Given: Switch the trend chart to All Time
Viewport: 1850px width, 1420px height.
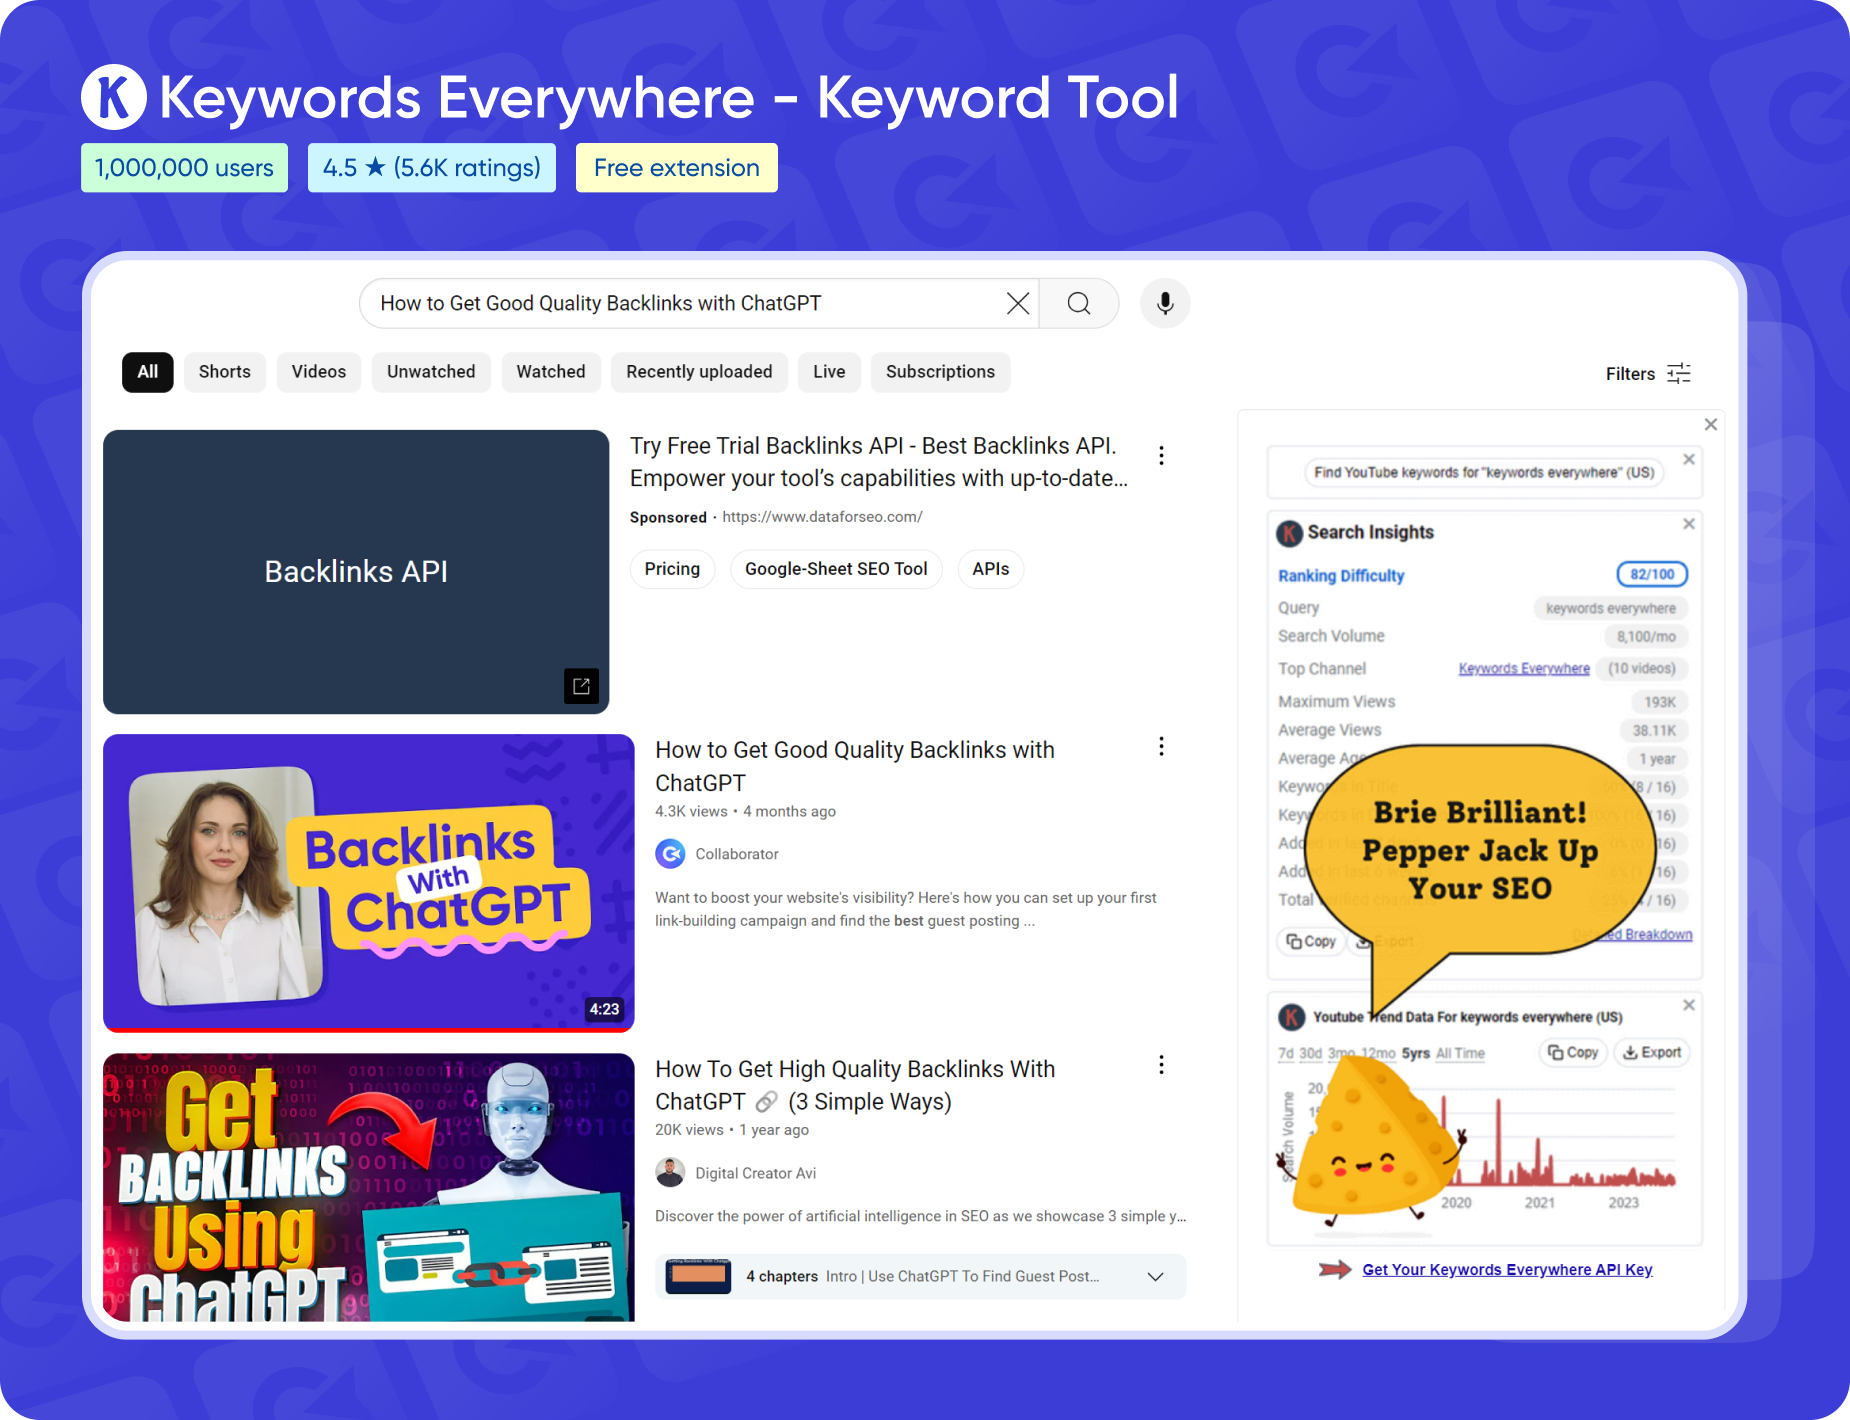Looking at the screenshot, I should 1461,1053.
